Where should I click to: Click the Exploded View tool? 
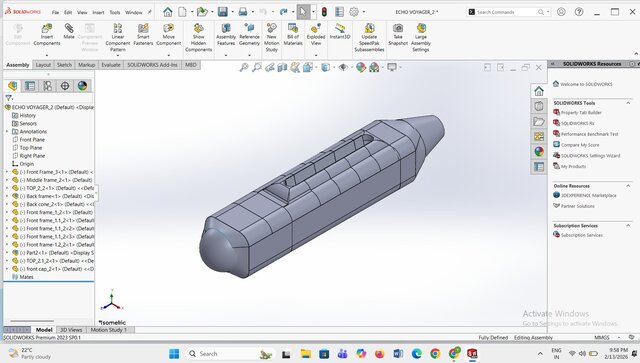(316, 34)
